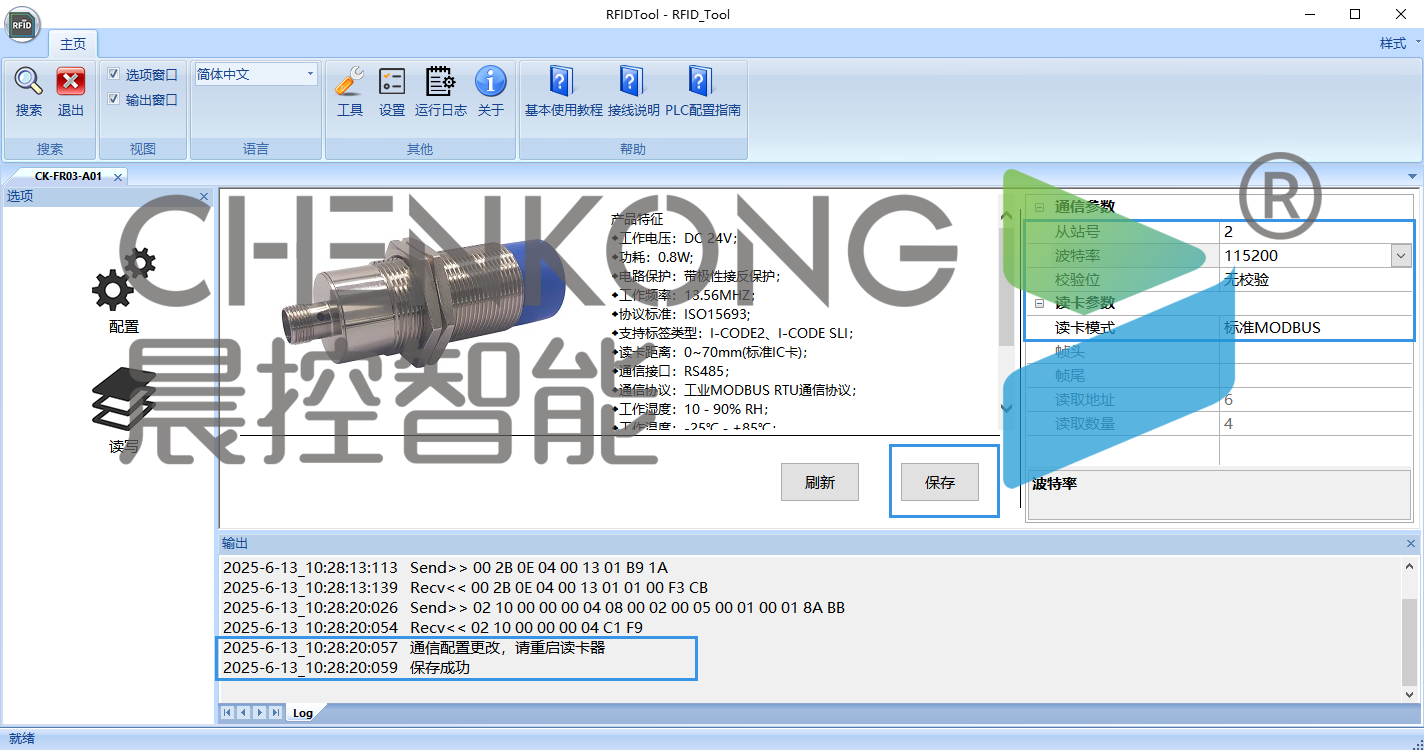
Task: Open the document tab list dropdown arrow
Action: click(x=1412, y=177)
